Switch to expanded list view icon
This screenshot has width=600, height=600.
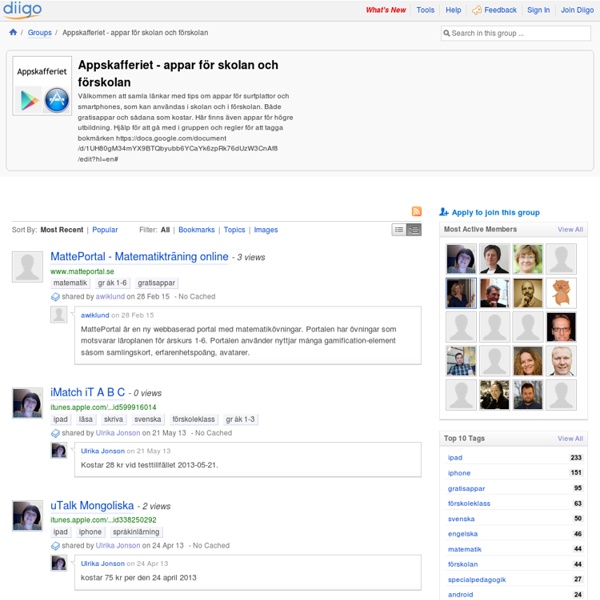[414, 230]
